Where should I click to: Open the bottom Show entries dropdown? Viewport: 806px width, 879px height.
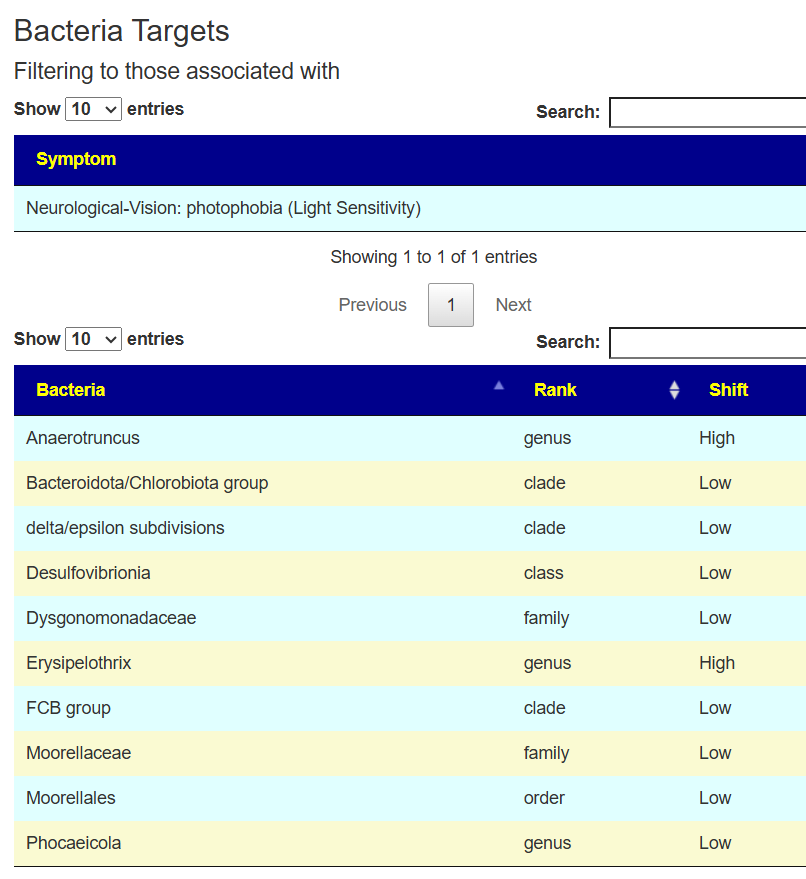93,339
